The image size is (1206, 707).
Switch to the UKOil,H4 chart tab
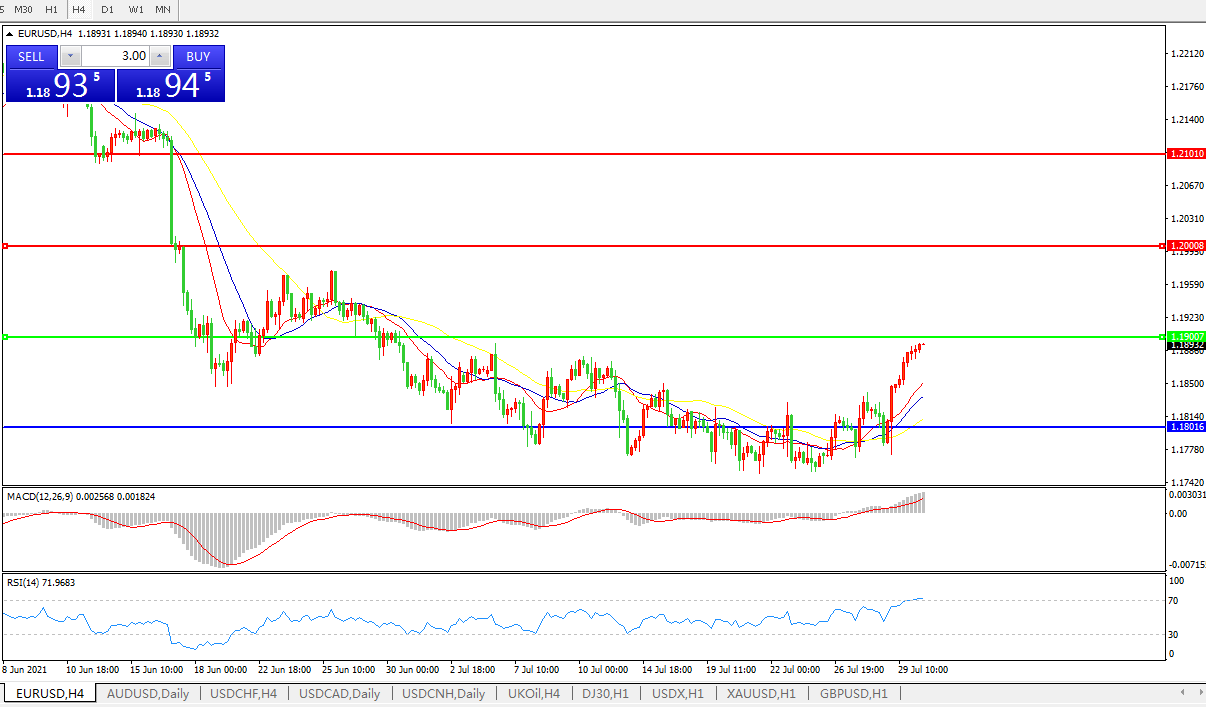click(534, 694)
